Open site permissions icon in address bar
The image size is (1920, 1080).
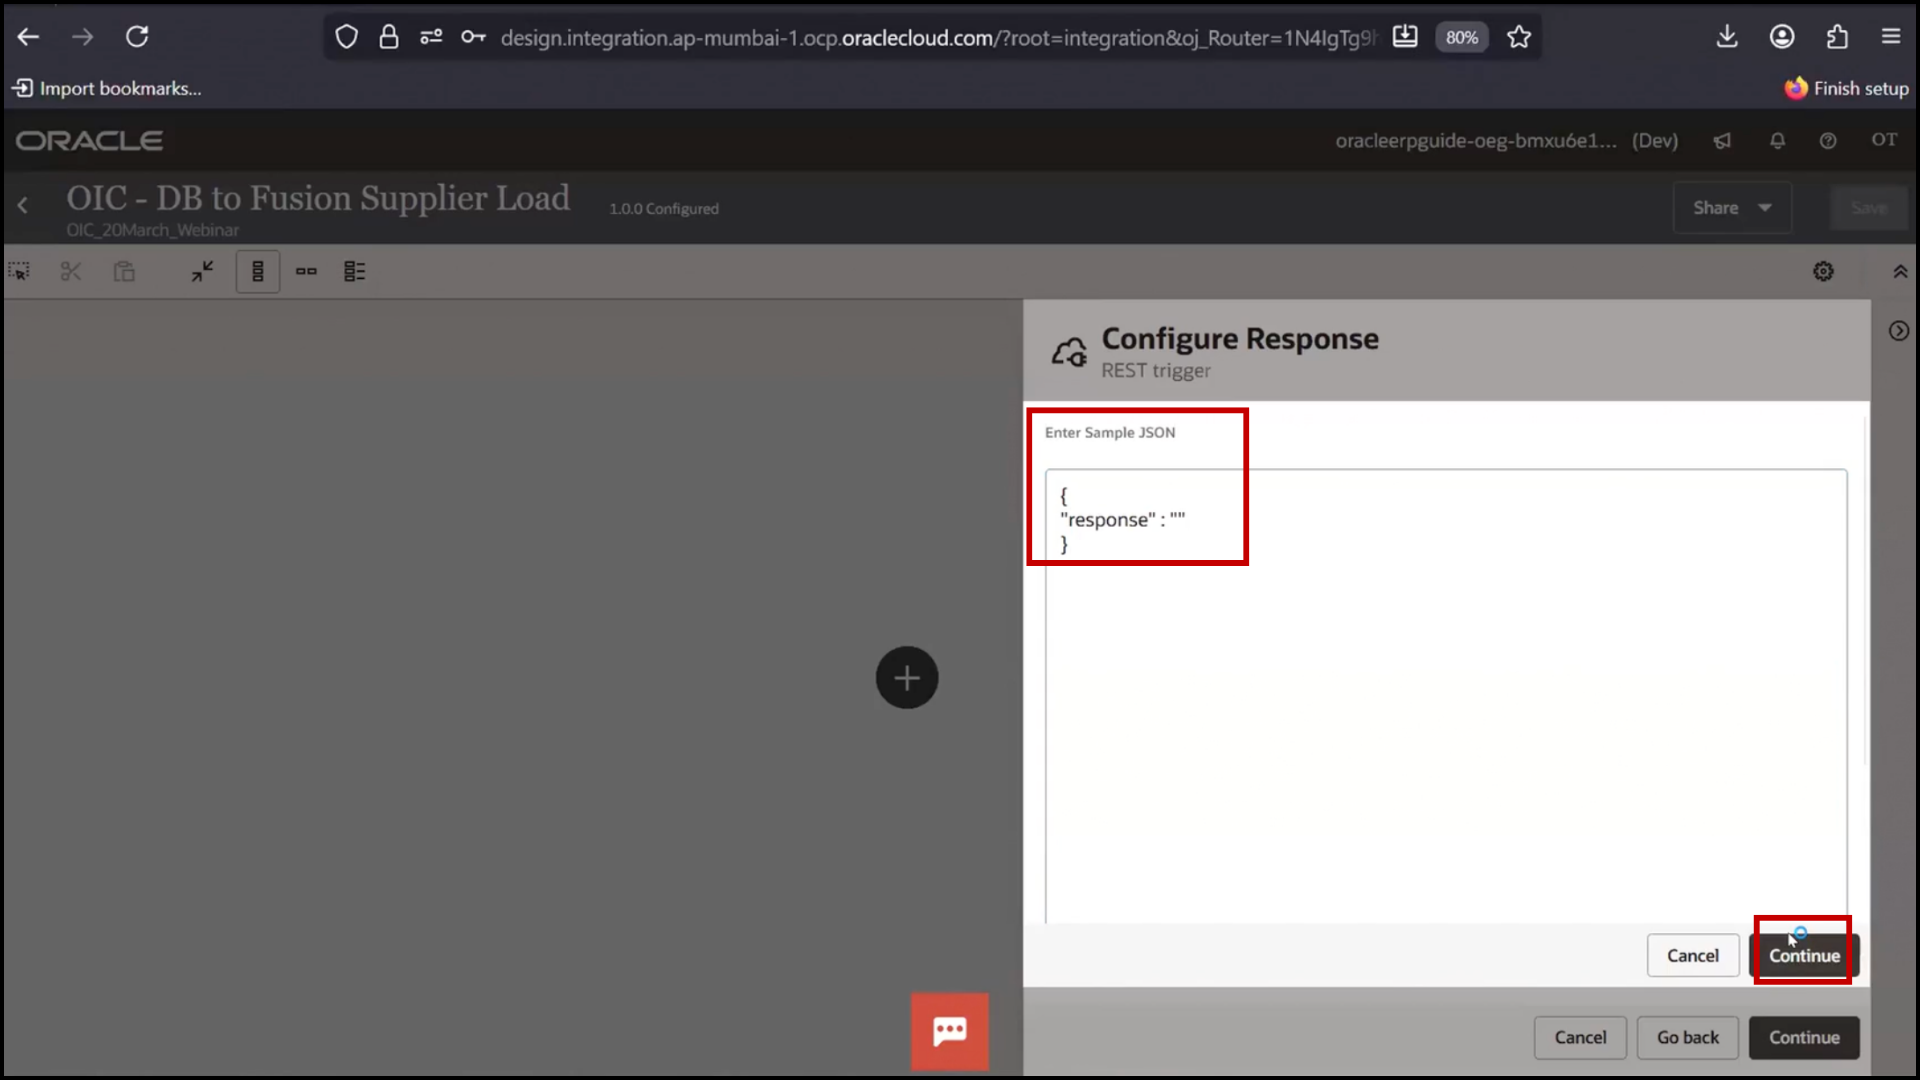(431, 37)
